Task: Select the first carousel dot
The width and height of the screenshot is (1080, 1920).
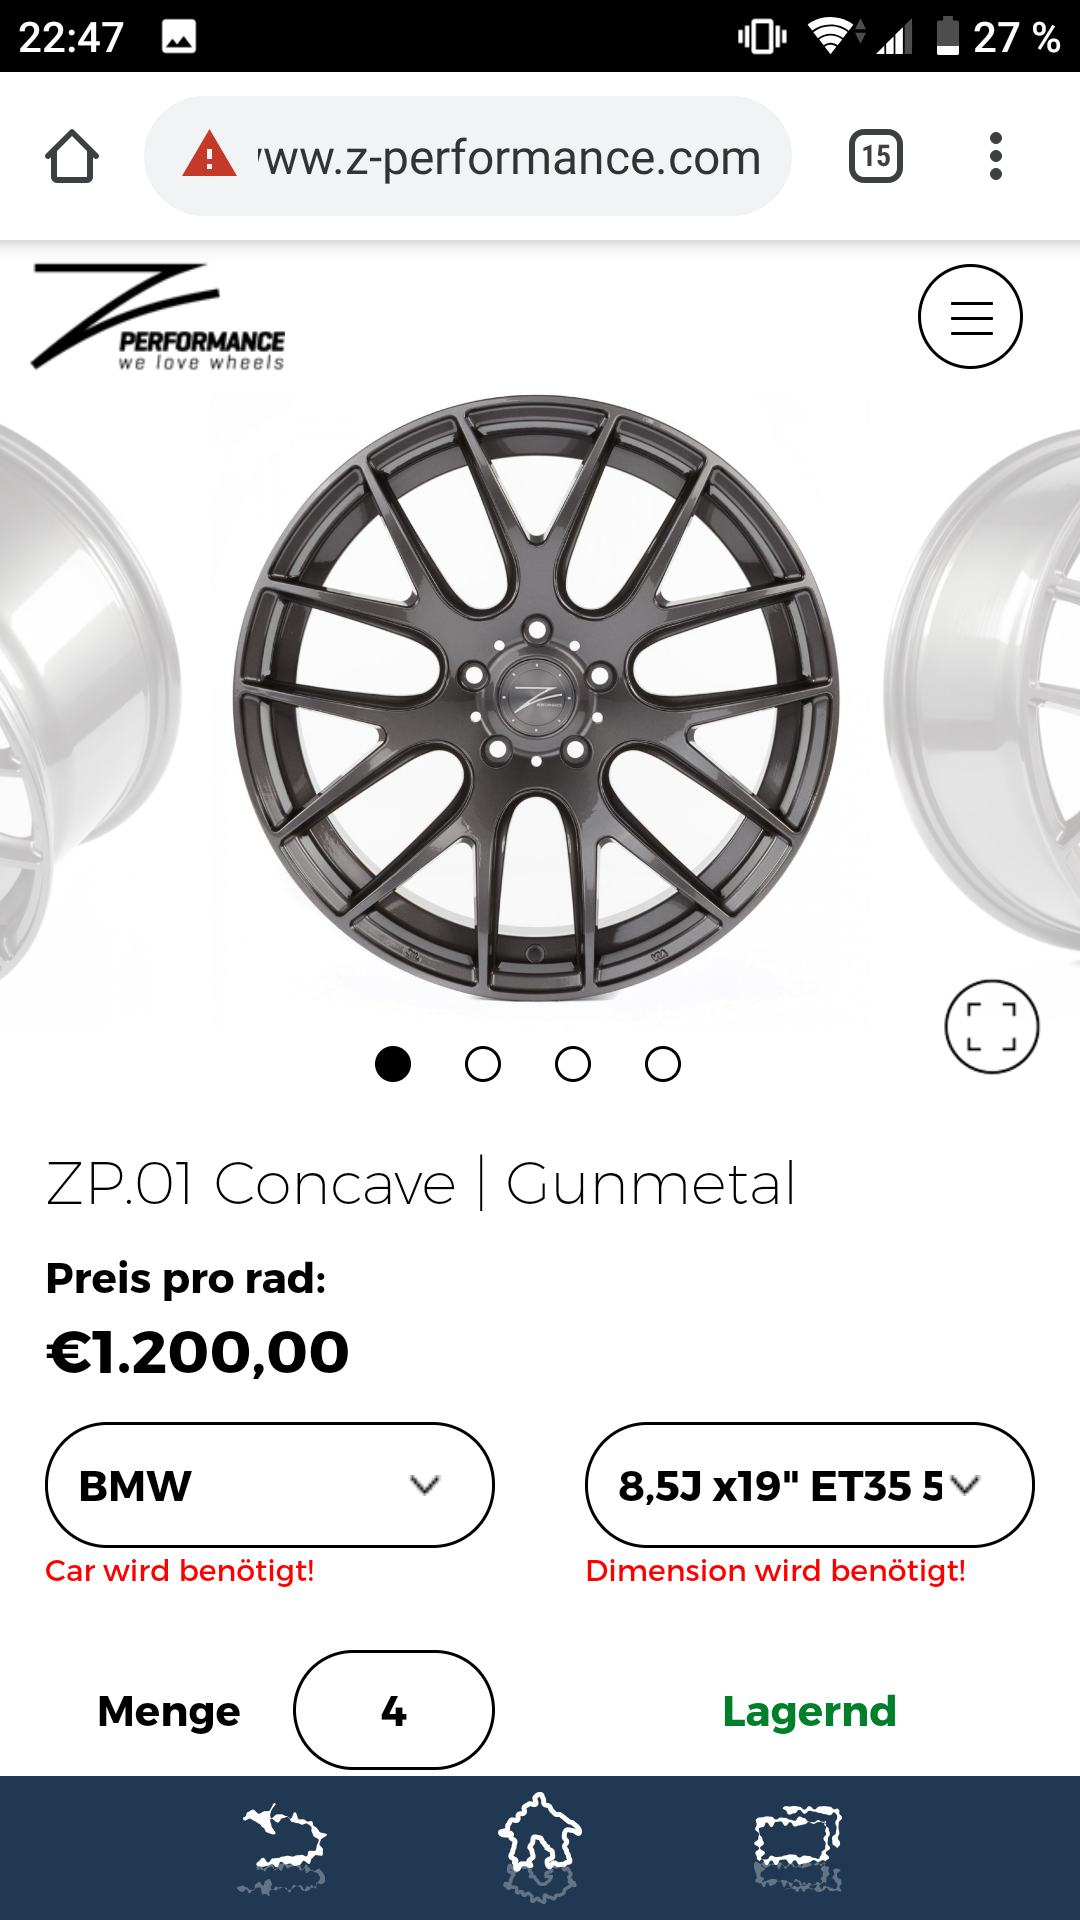Action: click(x=393, y=1064)
